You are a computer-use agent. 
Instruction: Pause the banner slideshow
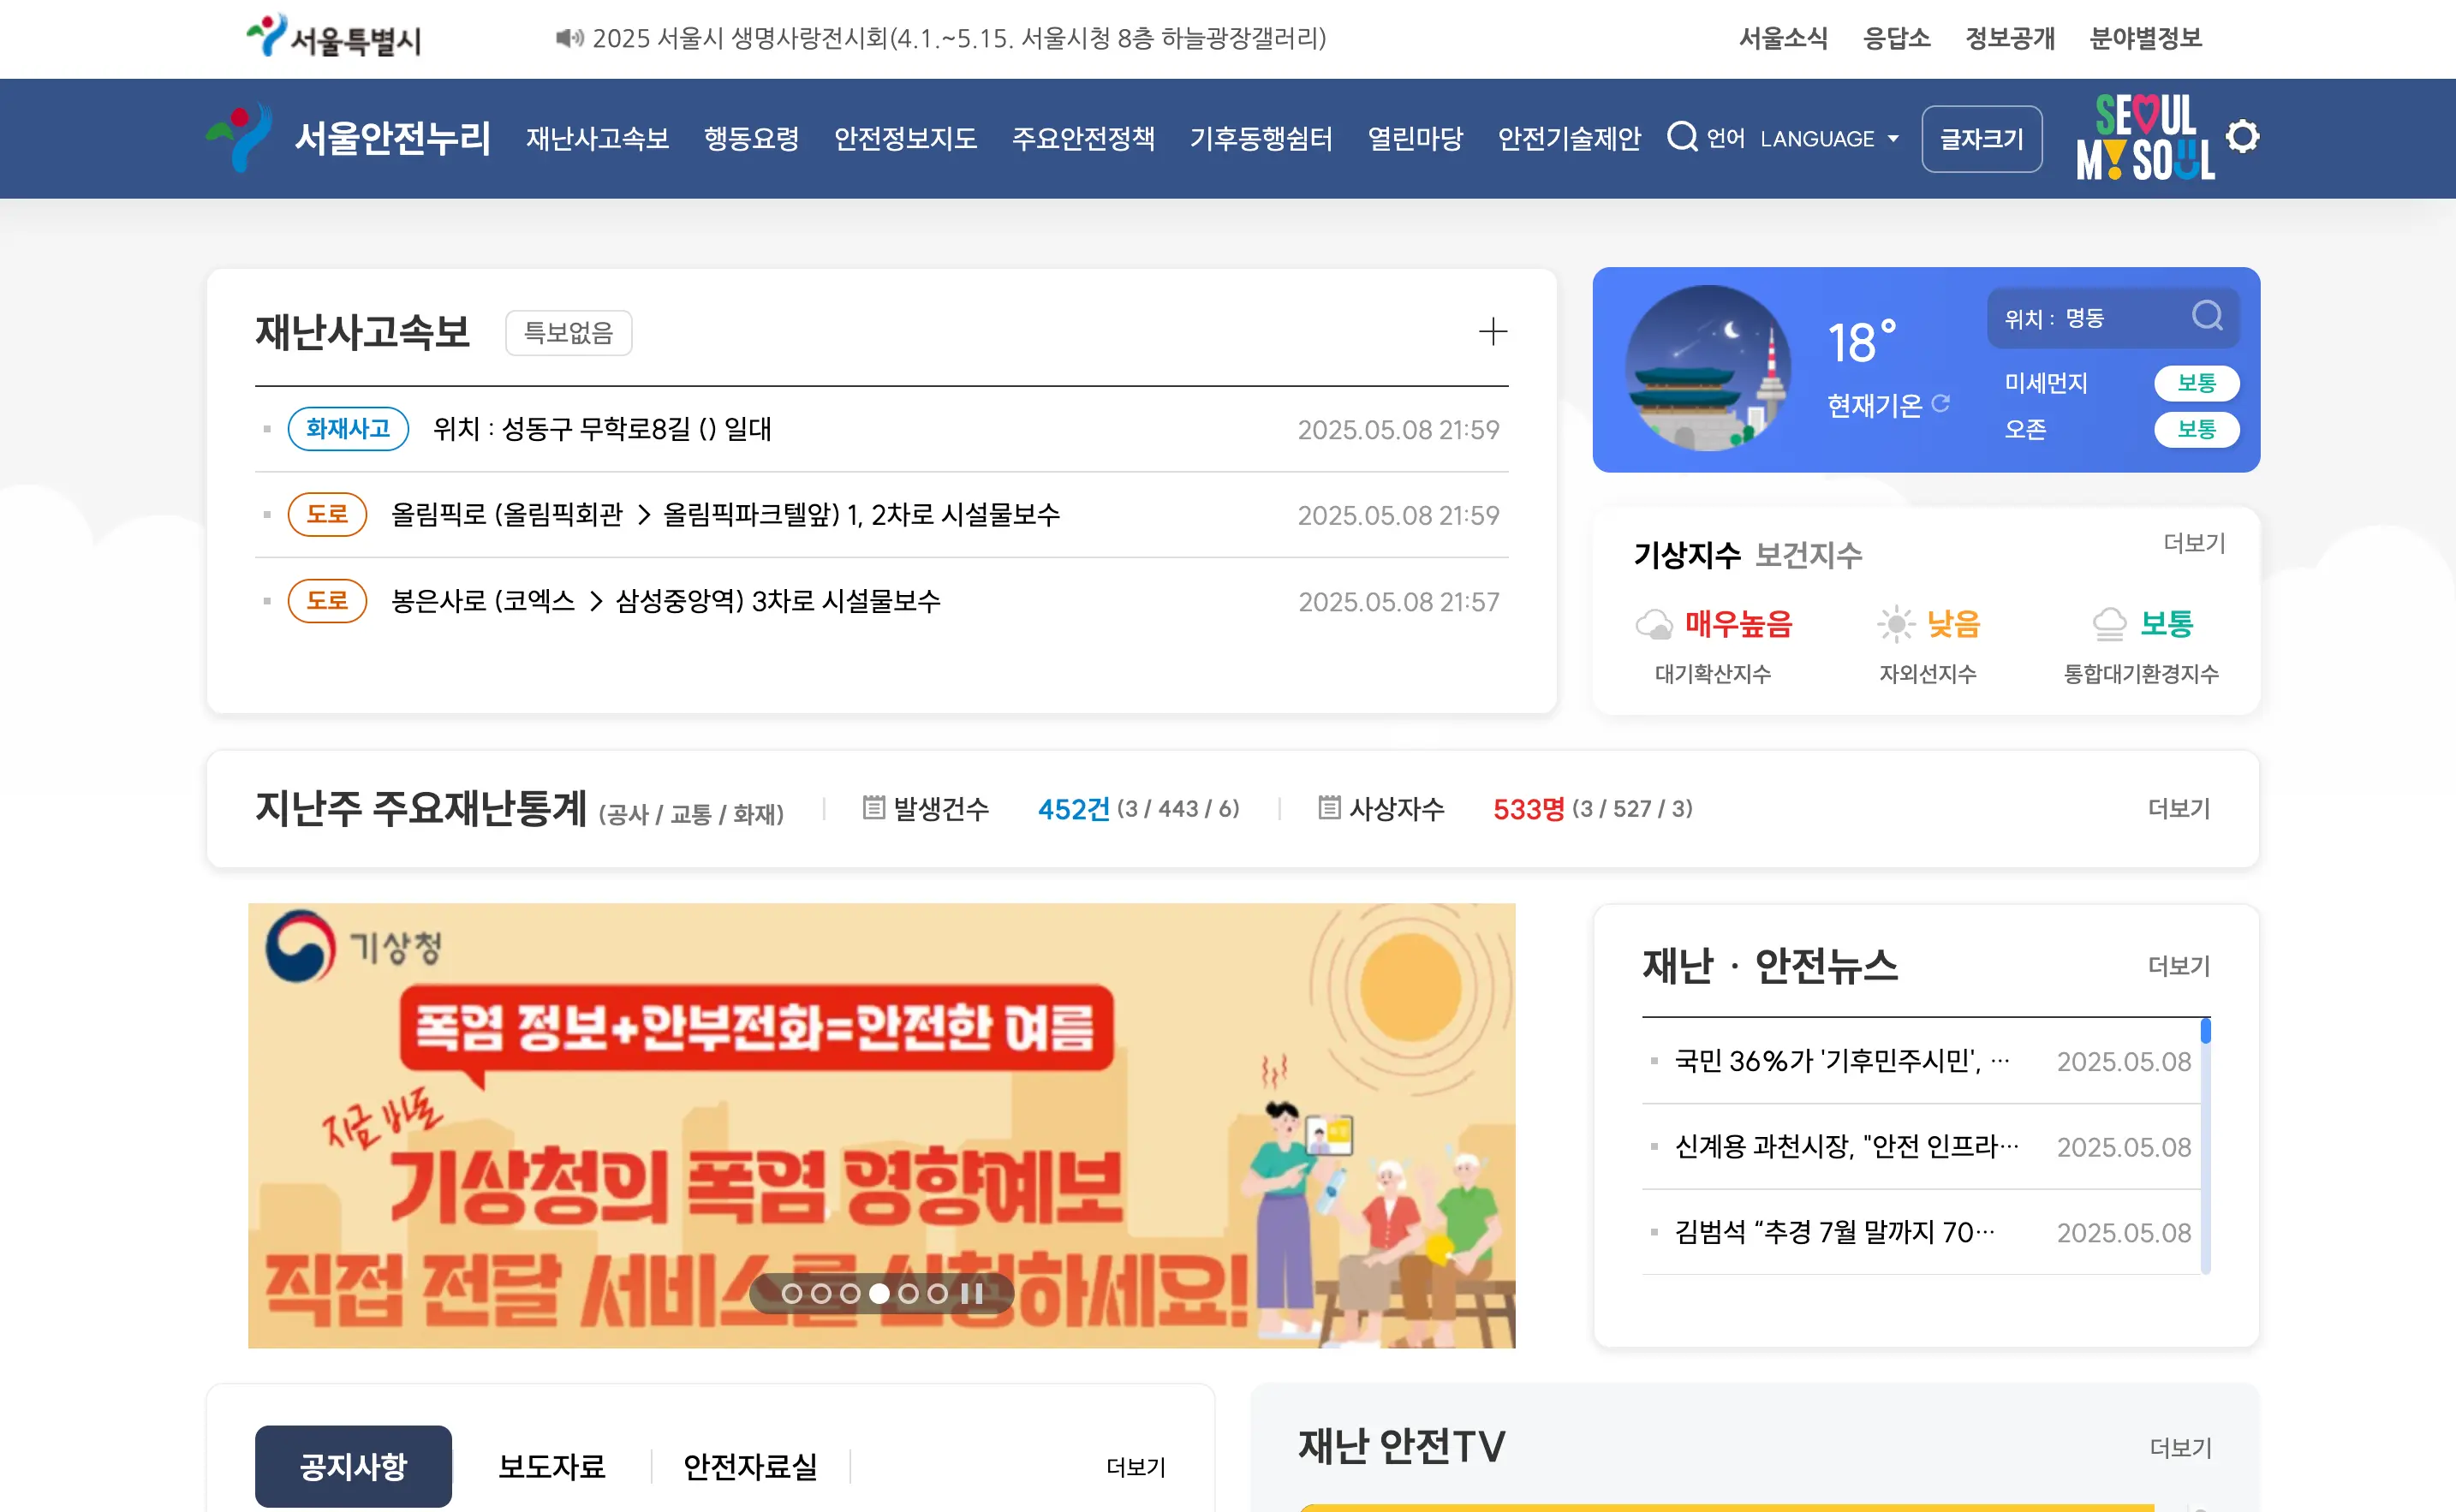[x=971, y=1293]
